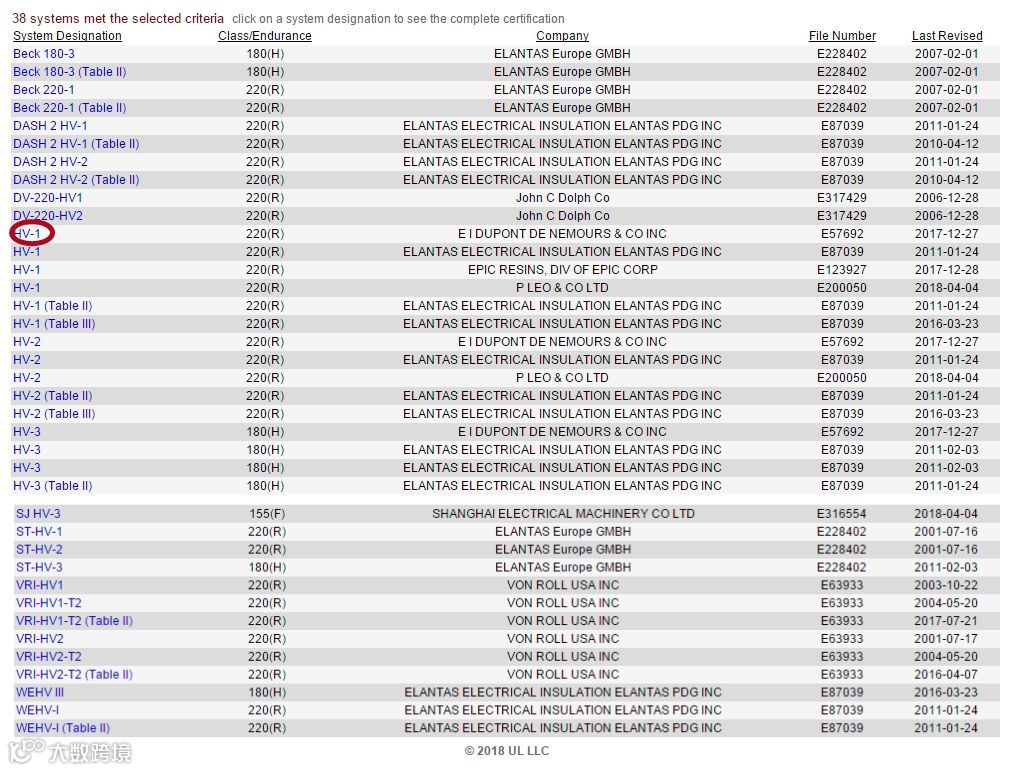Image resolution: width=1010 pixels, height=771 pixels.
Task: Select the date '2016-04-07'
Action: pyautogui.click(x=945, y=675)
